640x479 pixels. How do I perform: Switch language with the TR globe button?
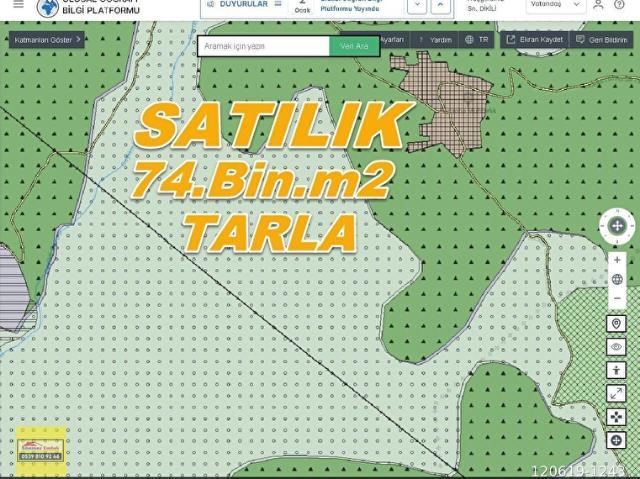[x=477, y=40]
